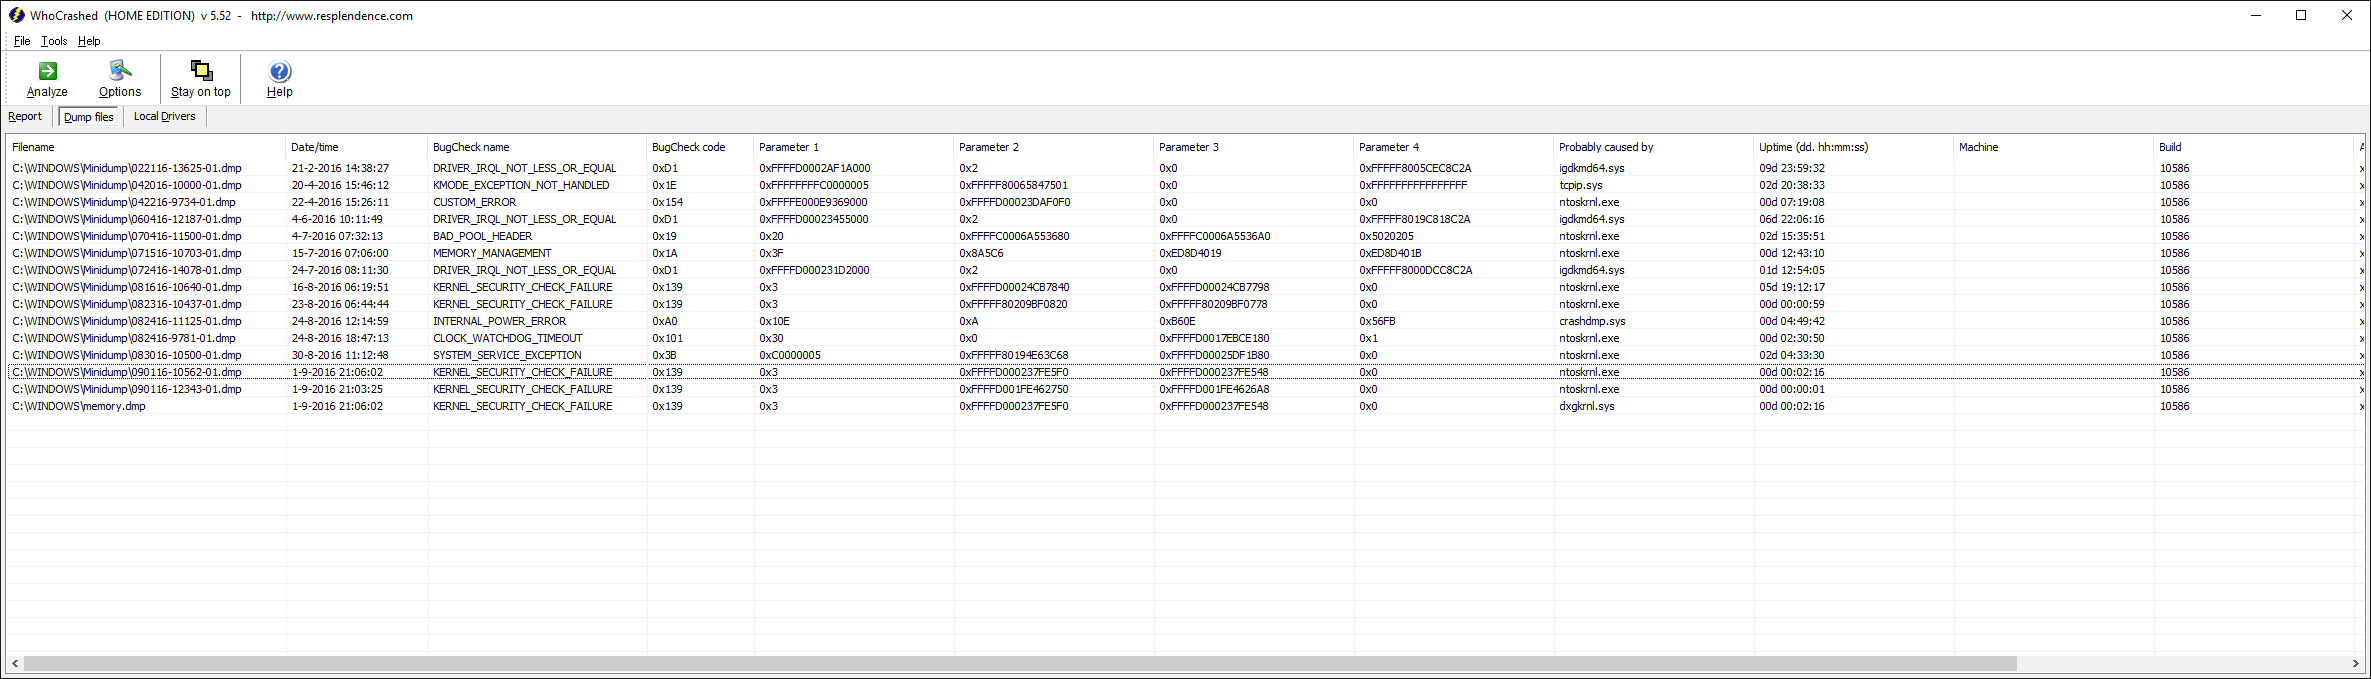Select the C:\WINDOWS\memory.dmp row
Screen dimensions: 2371x679
coord(1185,406)
